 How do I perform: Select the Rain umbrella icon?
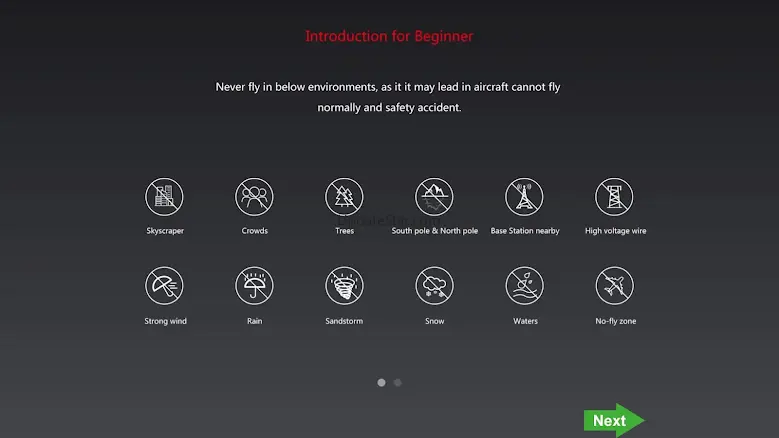pyautogui.click(x=254, y=286)
